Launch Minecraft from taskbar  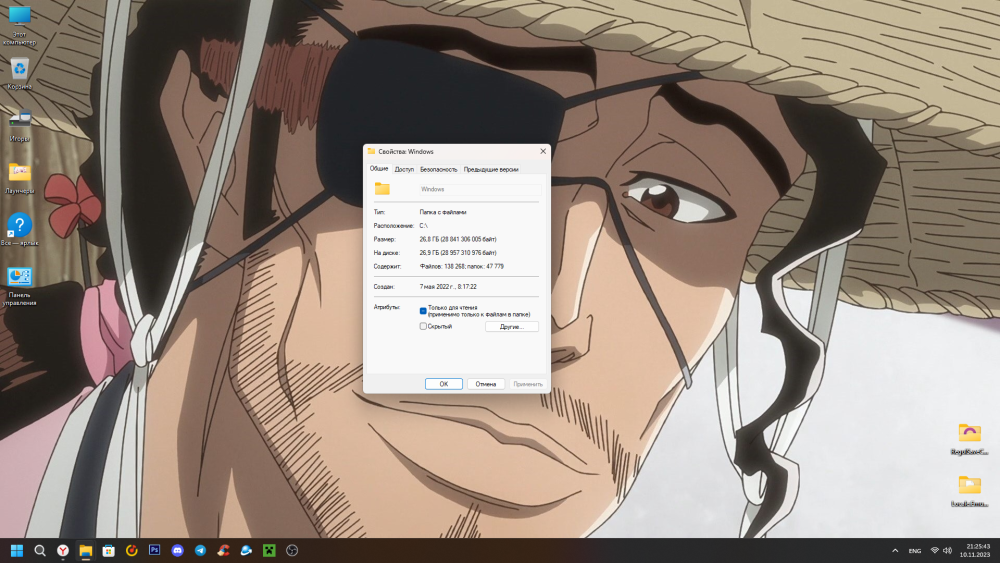(x=269, y=550)
